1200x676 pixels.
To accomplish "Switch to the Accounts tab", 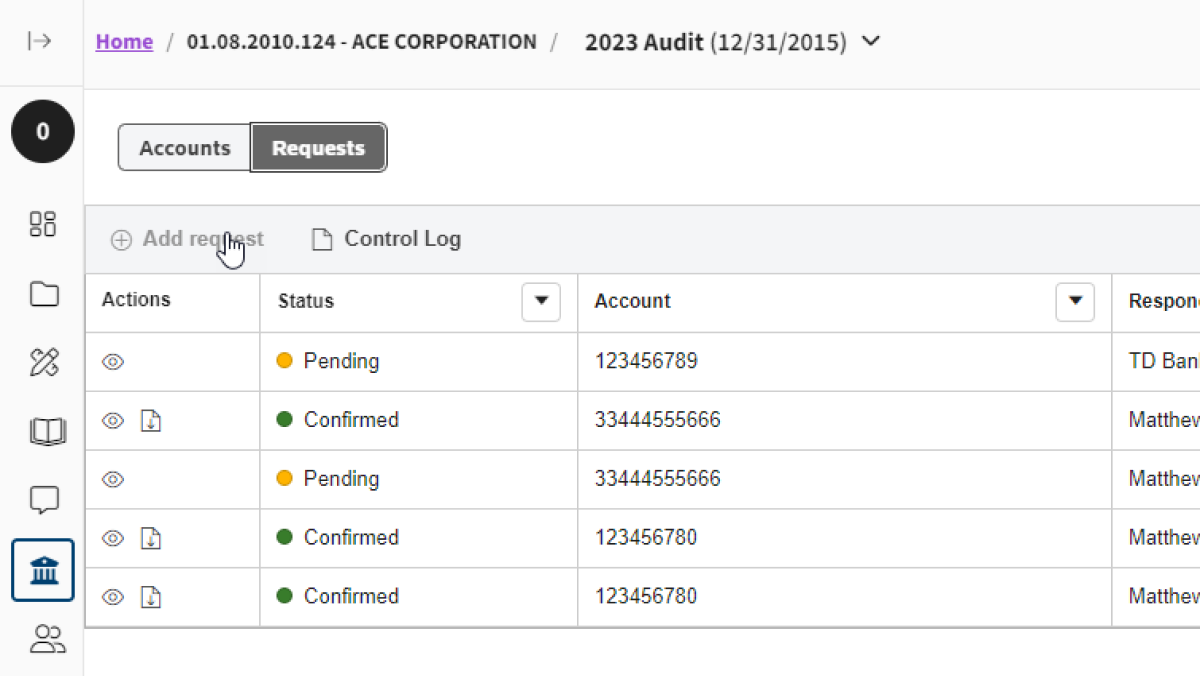I will pos(184,147).
